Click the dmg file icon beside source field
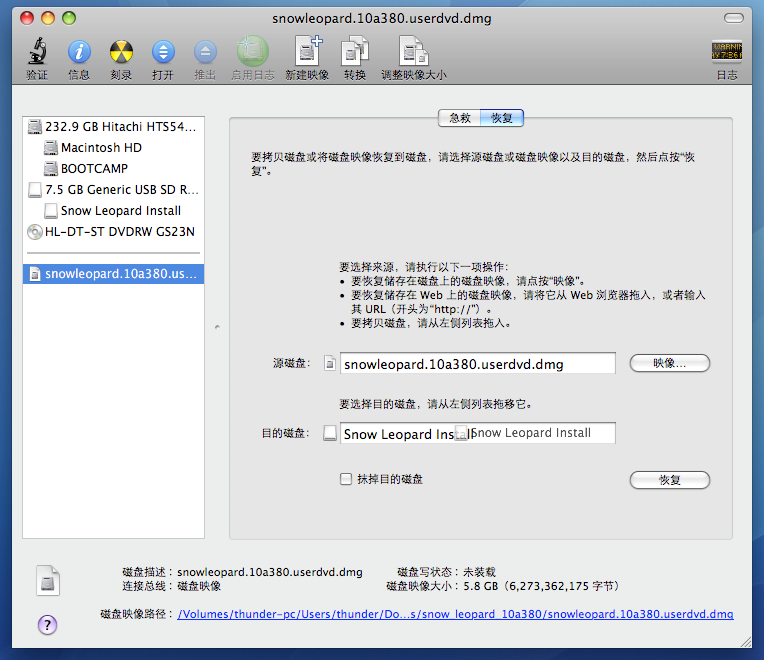Viewport: 764px width, 660px height. tap(330, 363)
